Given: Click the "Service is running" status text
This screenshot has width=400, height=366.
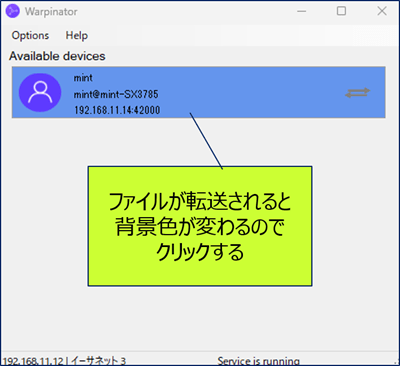Looking at the screenshot, I should 258,361.
